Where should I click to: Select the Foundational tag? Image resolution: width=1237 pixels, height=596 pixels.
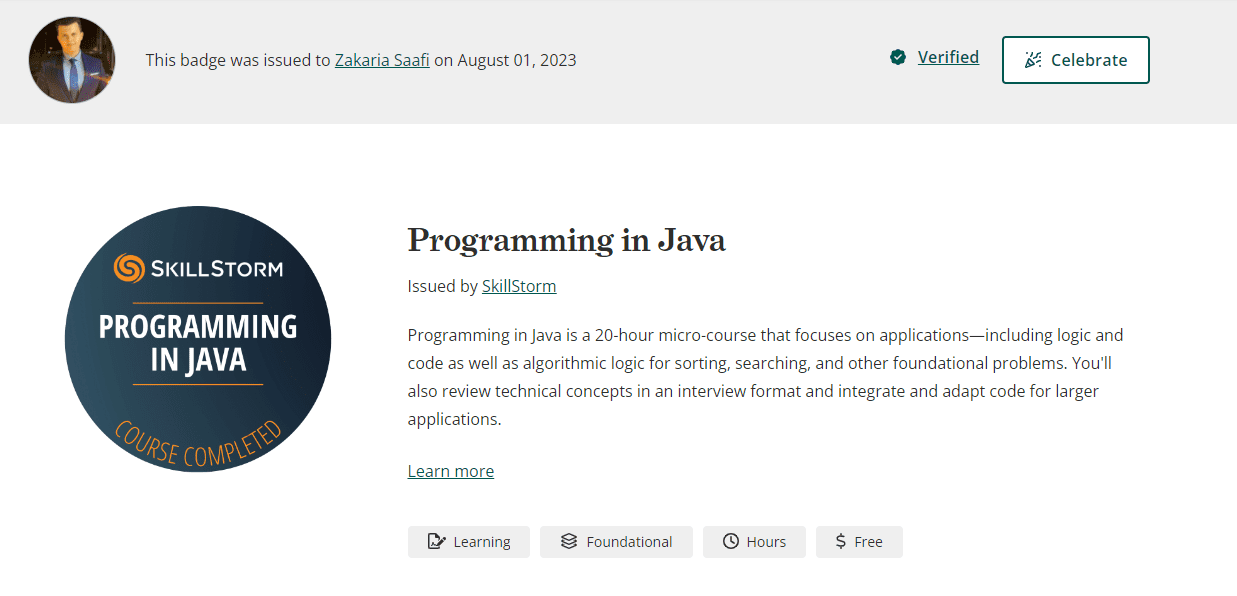tap(616, 542)
